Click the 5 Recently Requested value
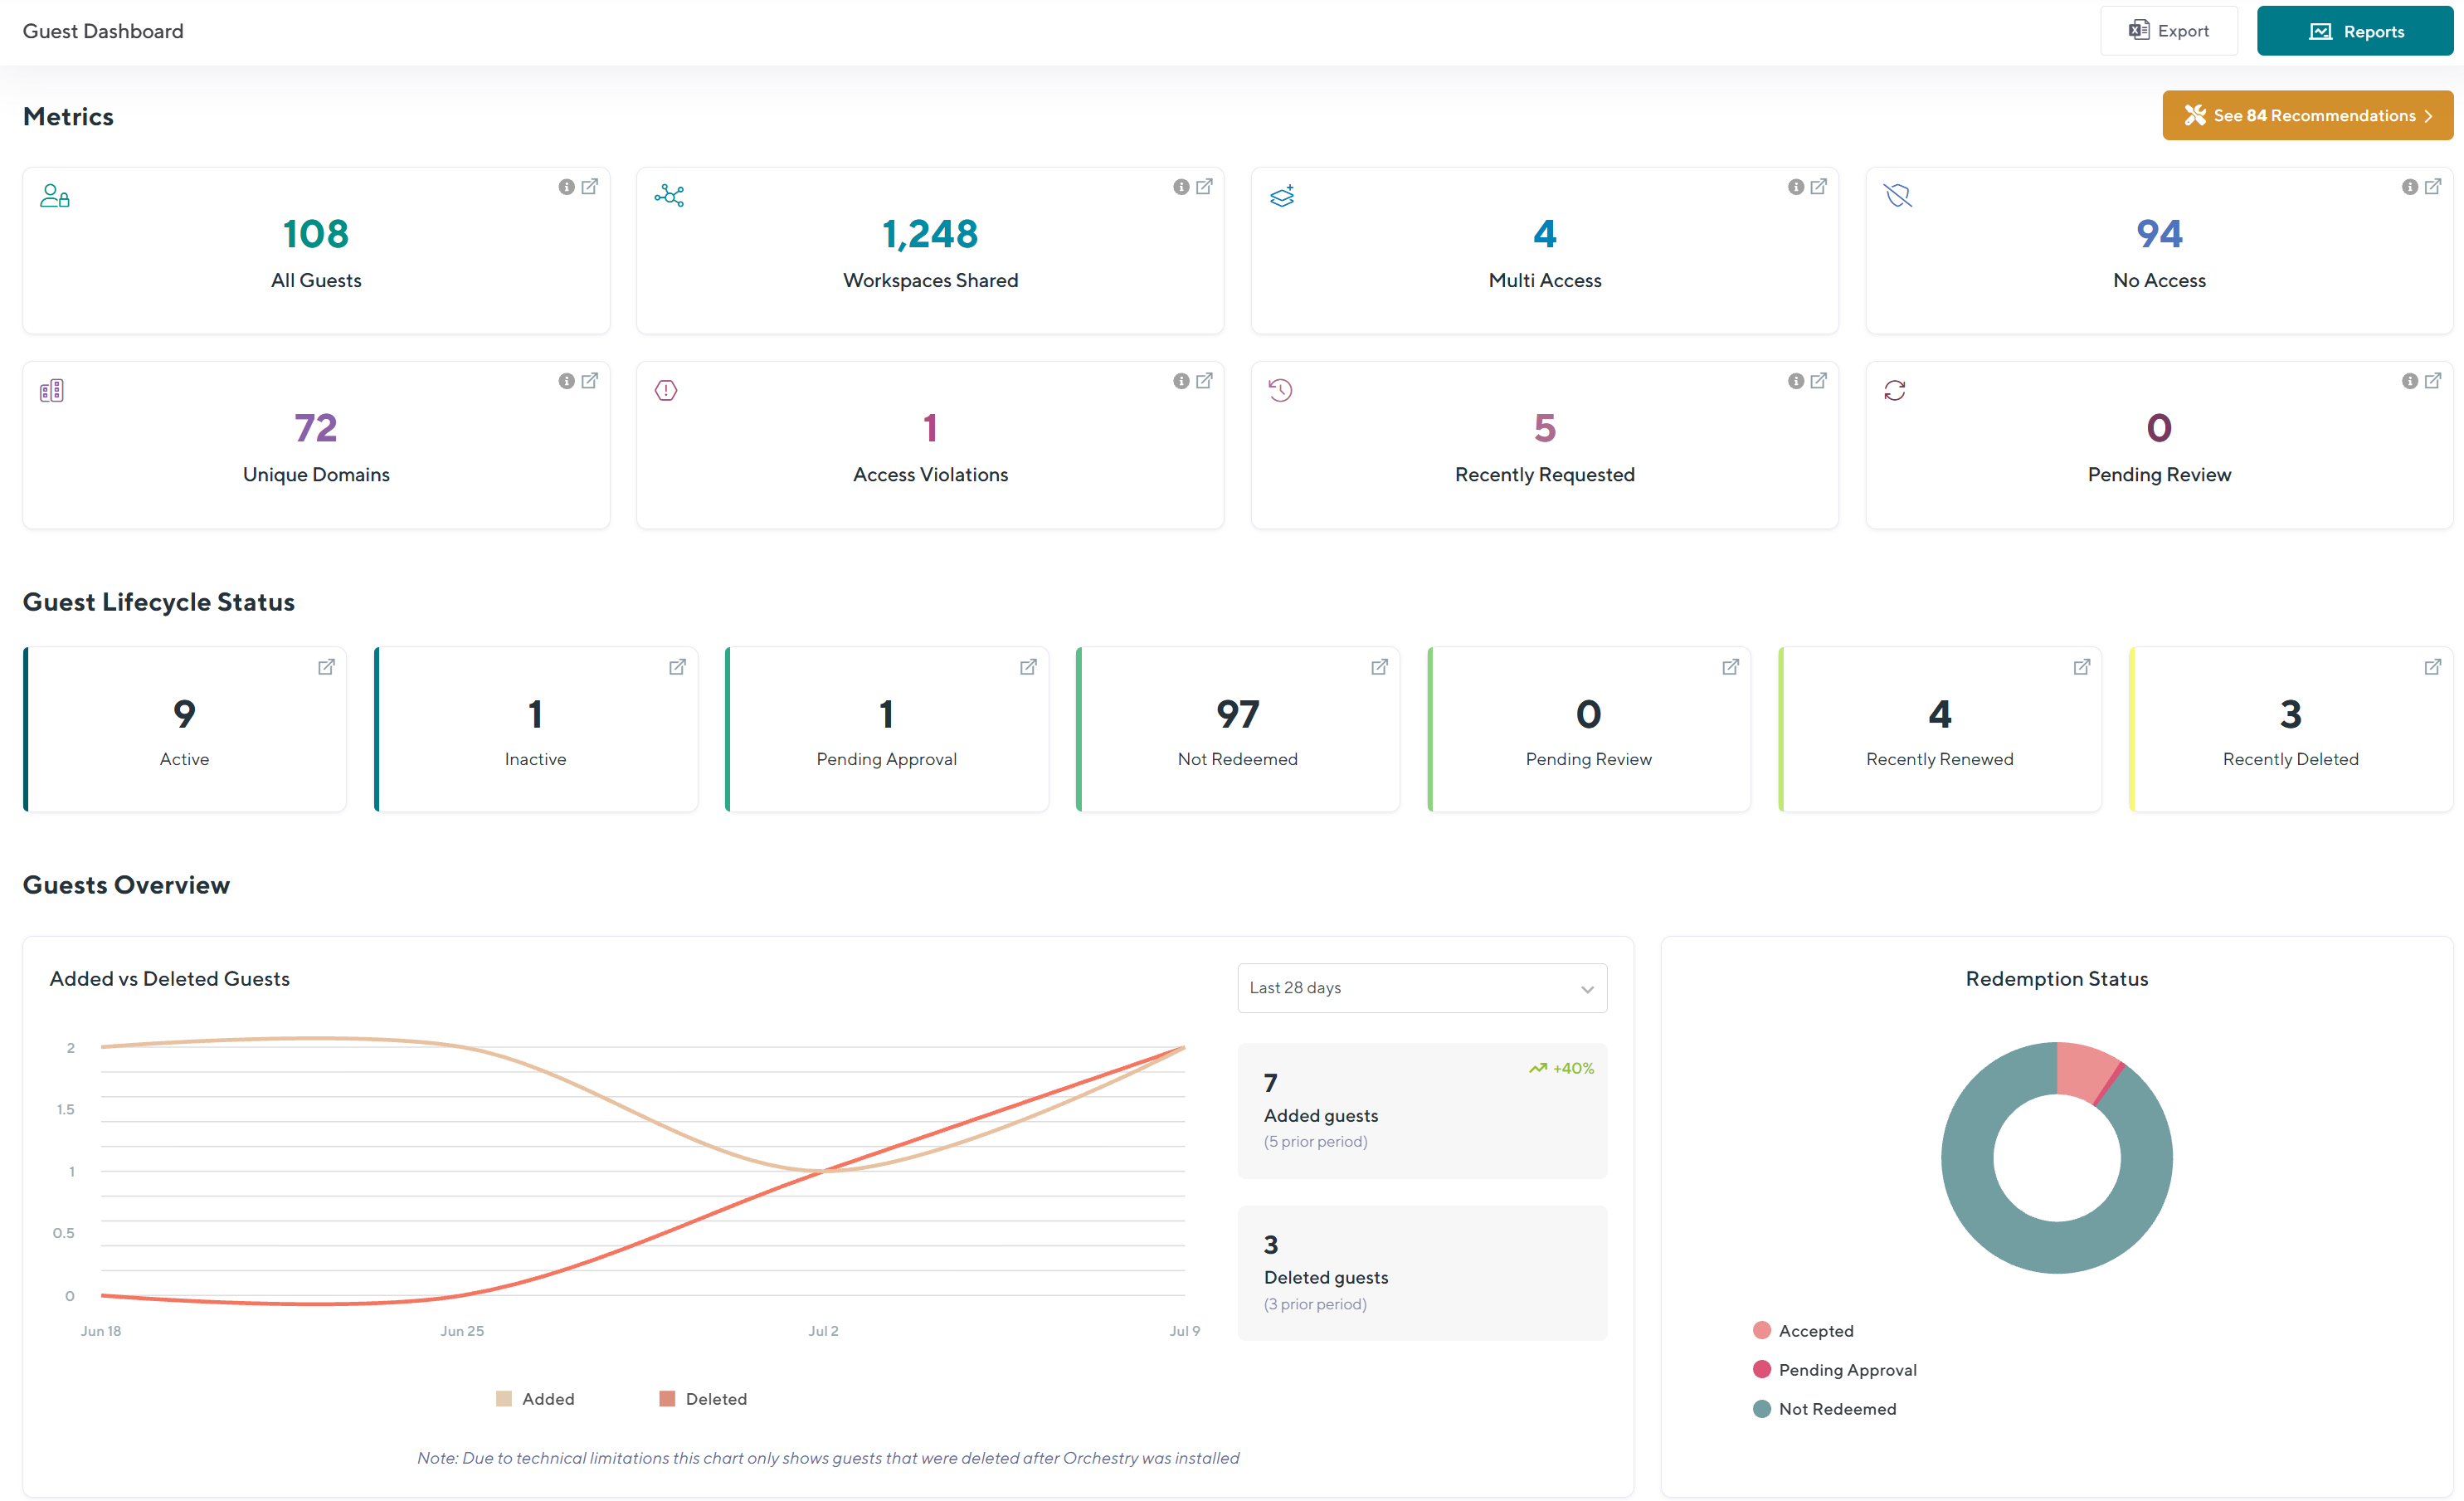Image resolution: width=2464 pixels, height=1501 pixels. point(1544,428)
